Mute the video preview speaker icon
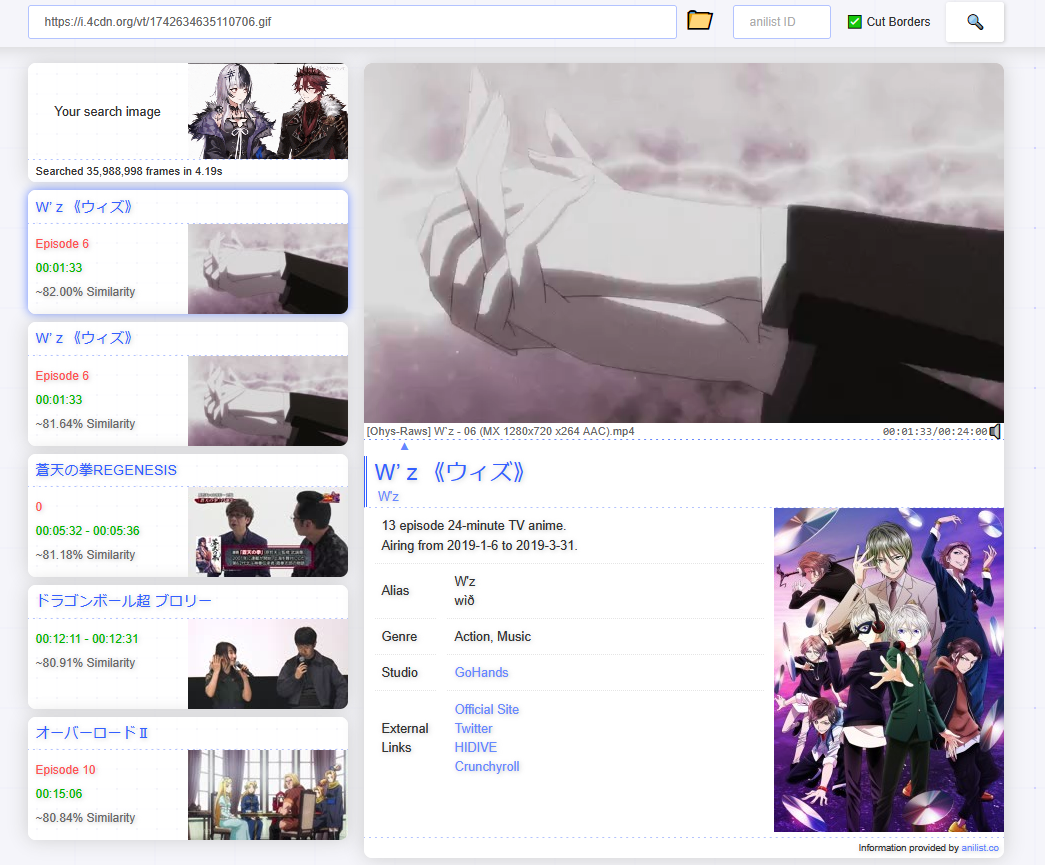Image resolution: width=1045 pixels, height=865 pixels. click(x=996, y=431)
